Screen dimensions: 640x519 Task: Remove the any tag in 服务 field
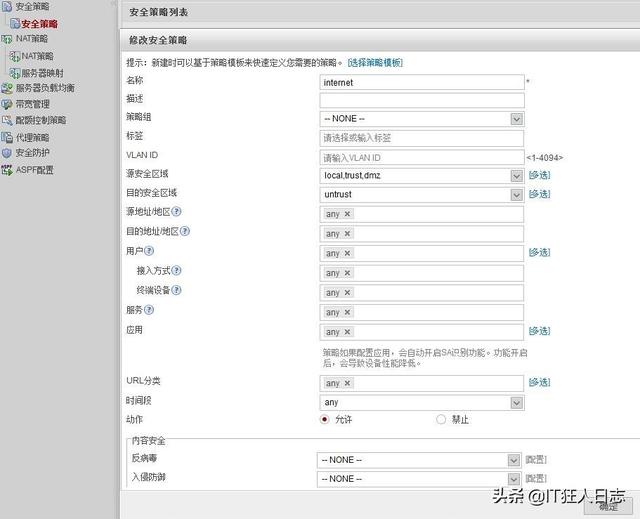tap(347, 312)
